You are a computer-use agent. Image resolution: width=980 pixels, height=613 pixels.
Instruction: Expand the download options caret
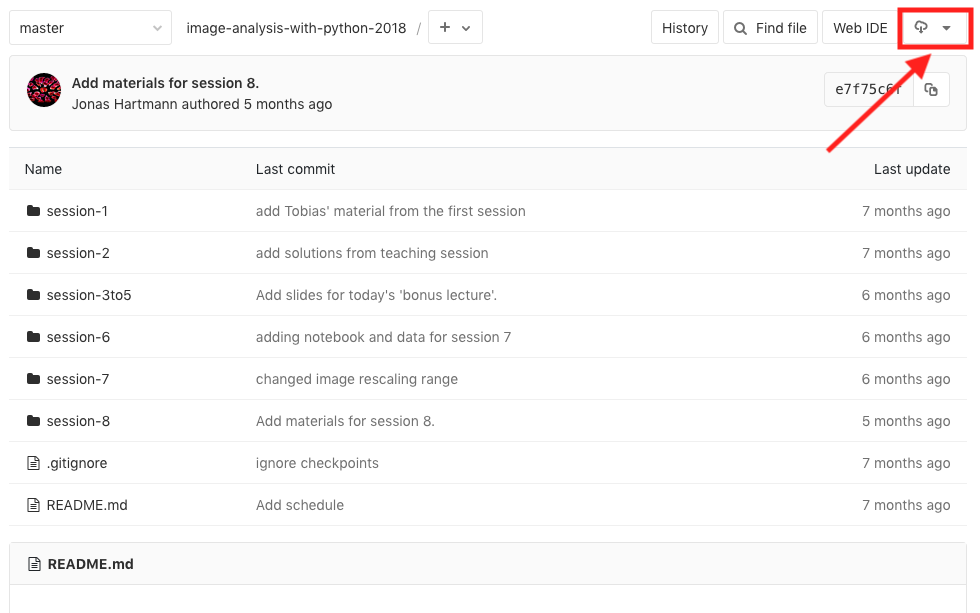pyautogui.click(x=947, y=28)
